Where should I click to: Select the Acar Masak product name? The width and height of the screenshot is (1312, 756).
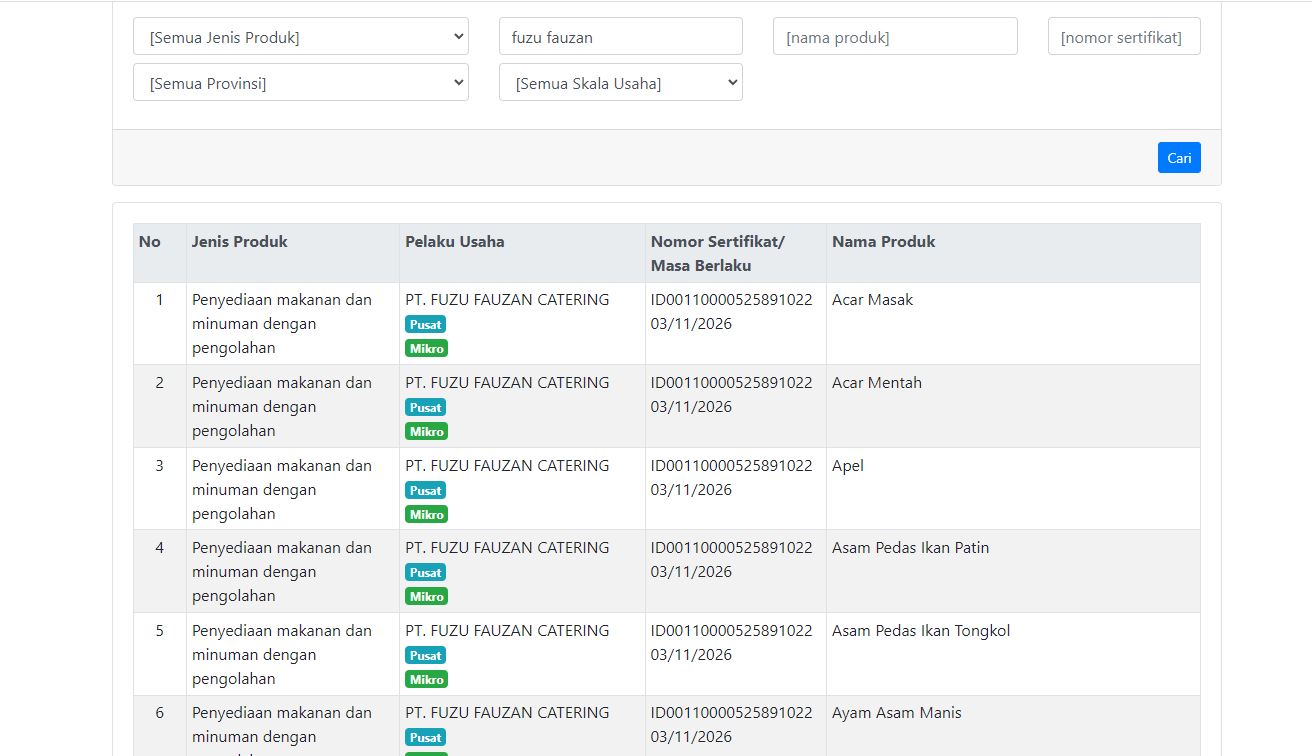[x=872, y=300]
